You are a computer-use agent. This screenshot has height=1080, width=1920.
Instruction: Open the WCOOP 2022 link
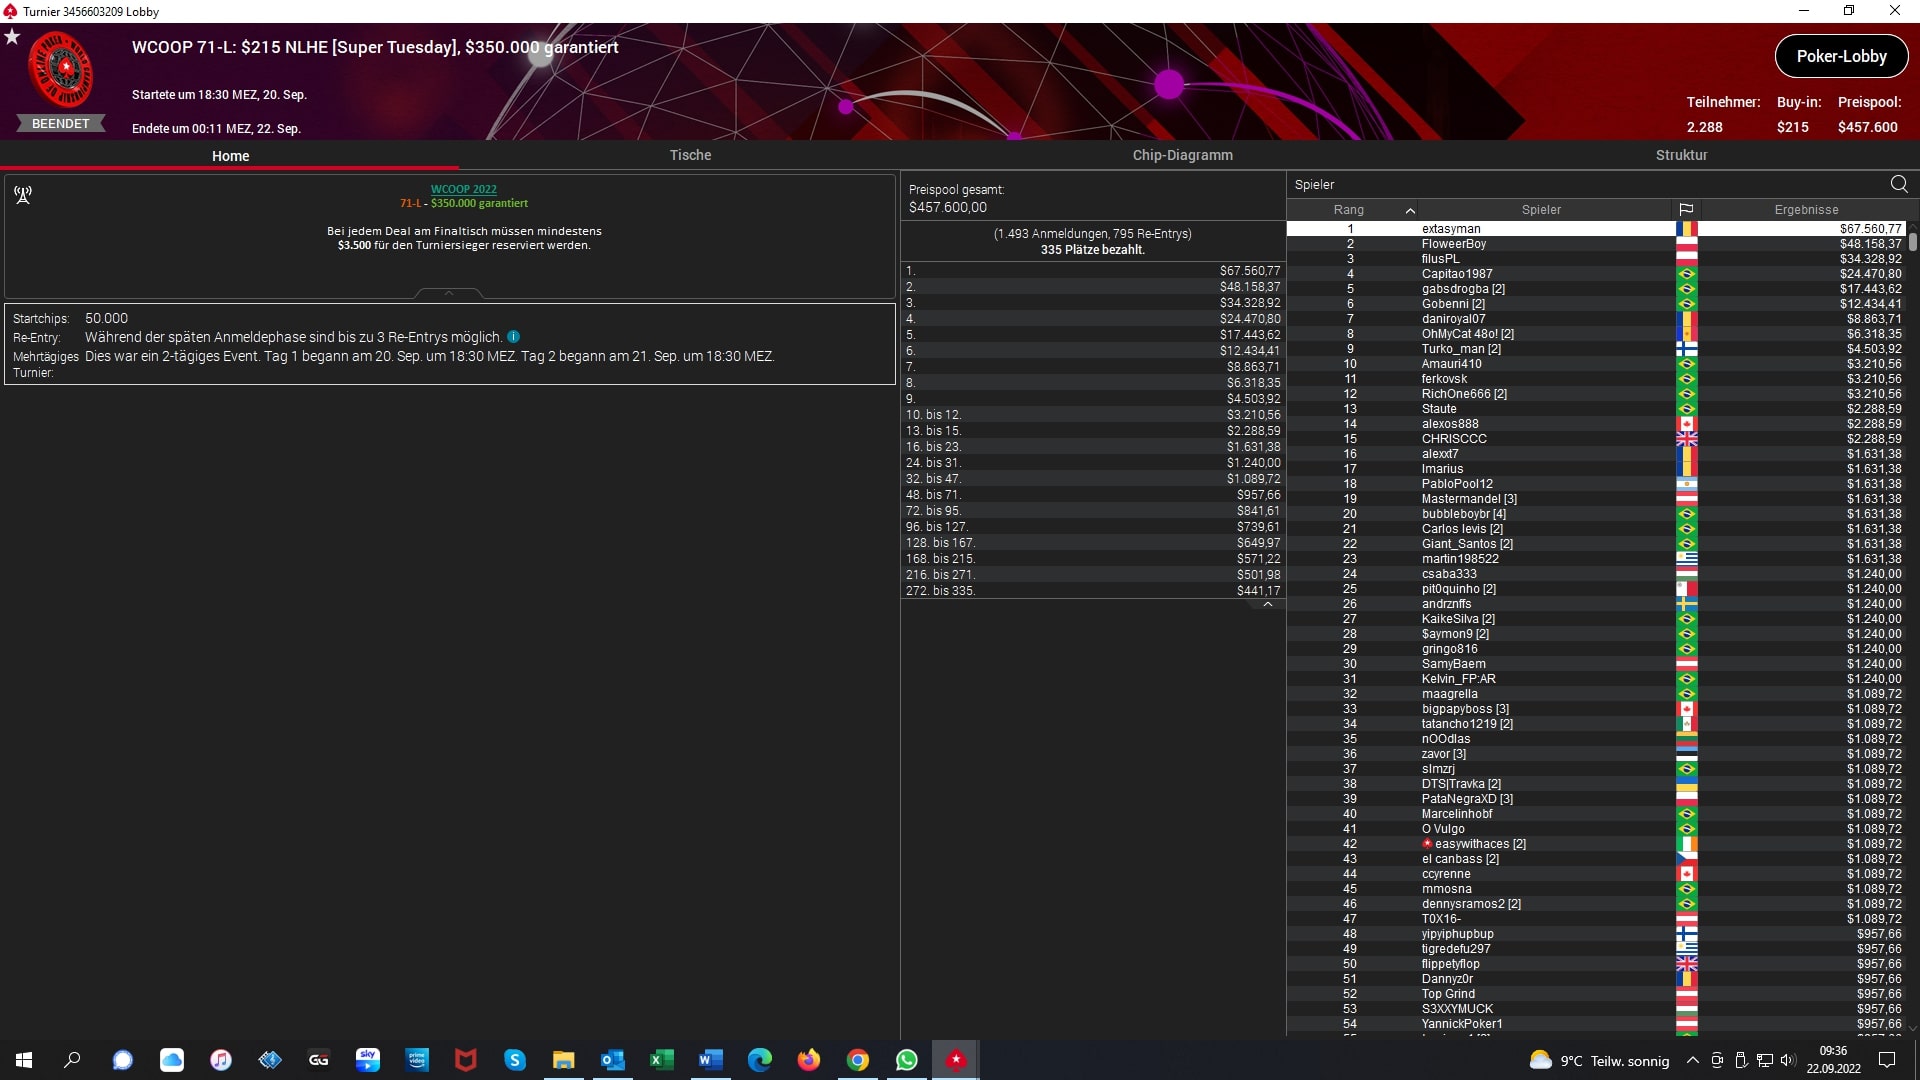click(463, 189)
